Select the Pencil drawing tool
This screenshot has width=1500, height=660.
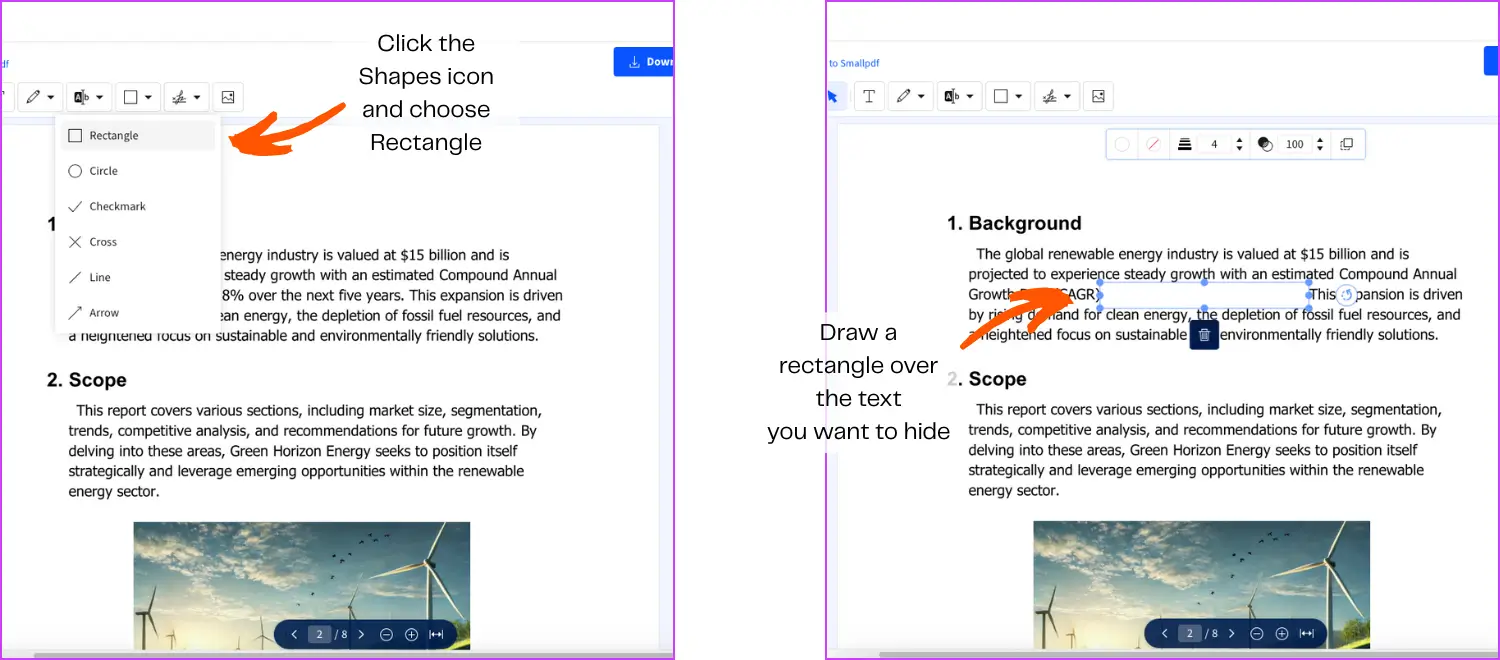click(903, 95)
